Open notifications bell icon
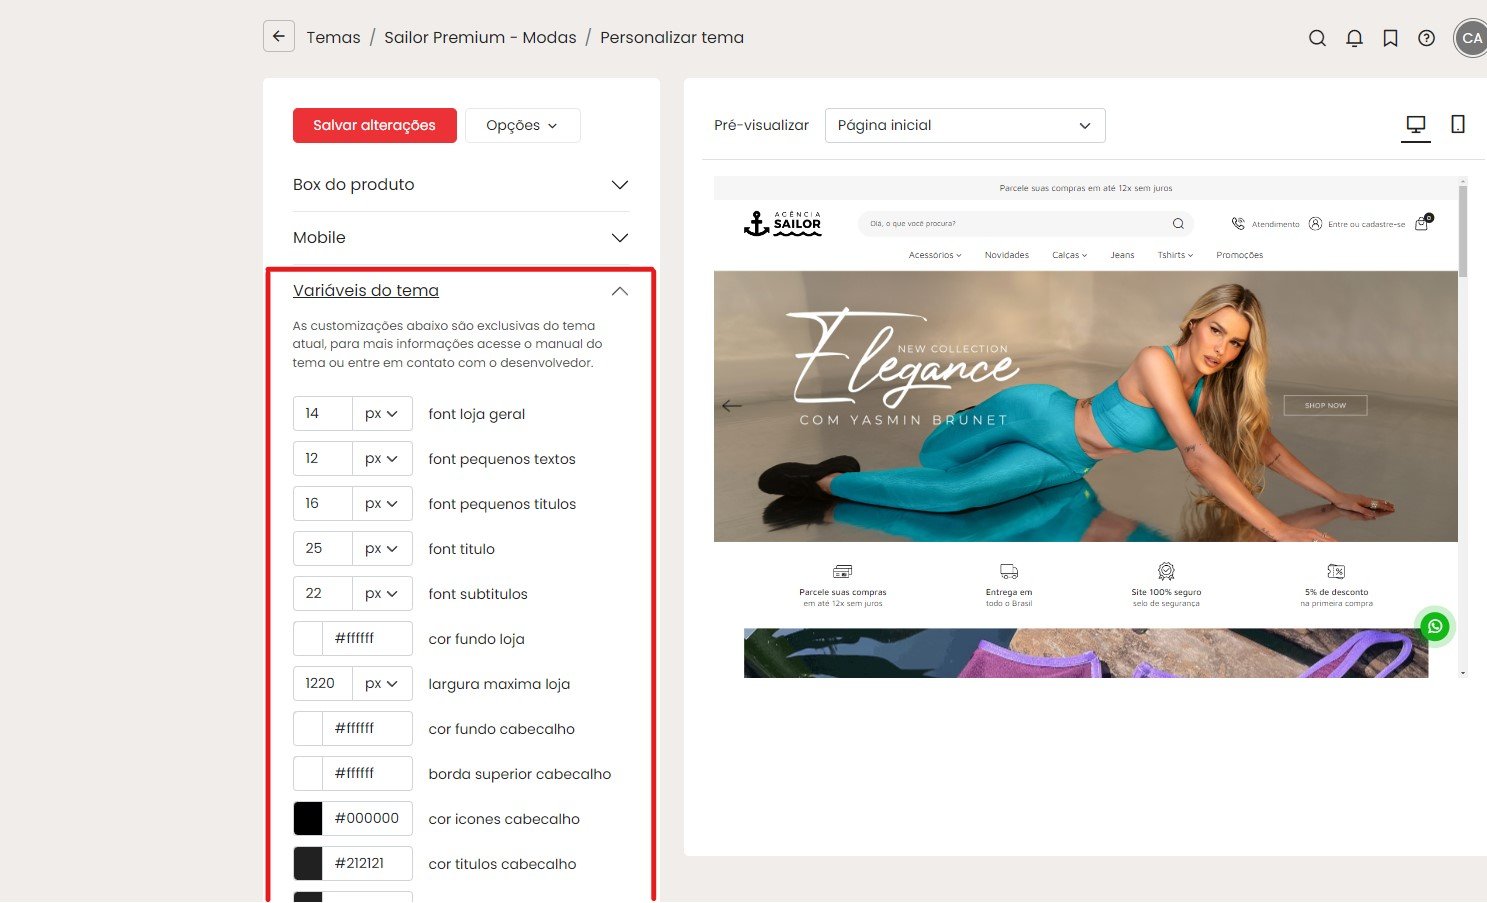 (1354, 38)
